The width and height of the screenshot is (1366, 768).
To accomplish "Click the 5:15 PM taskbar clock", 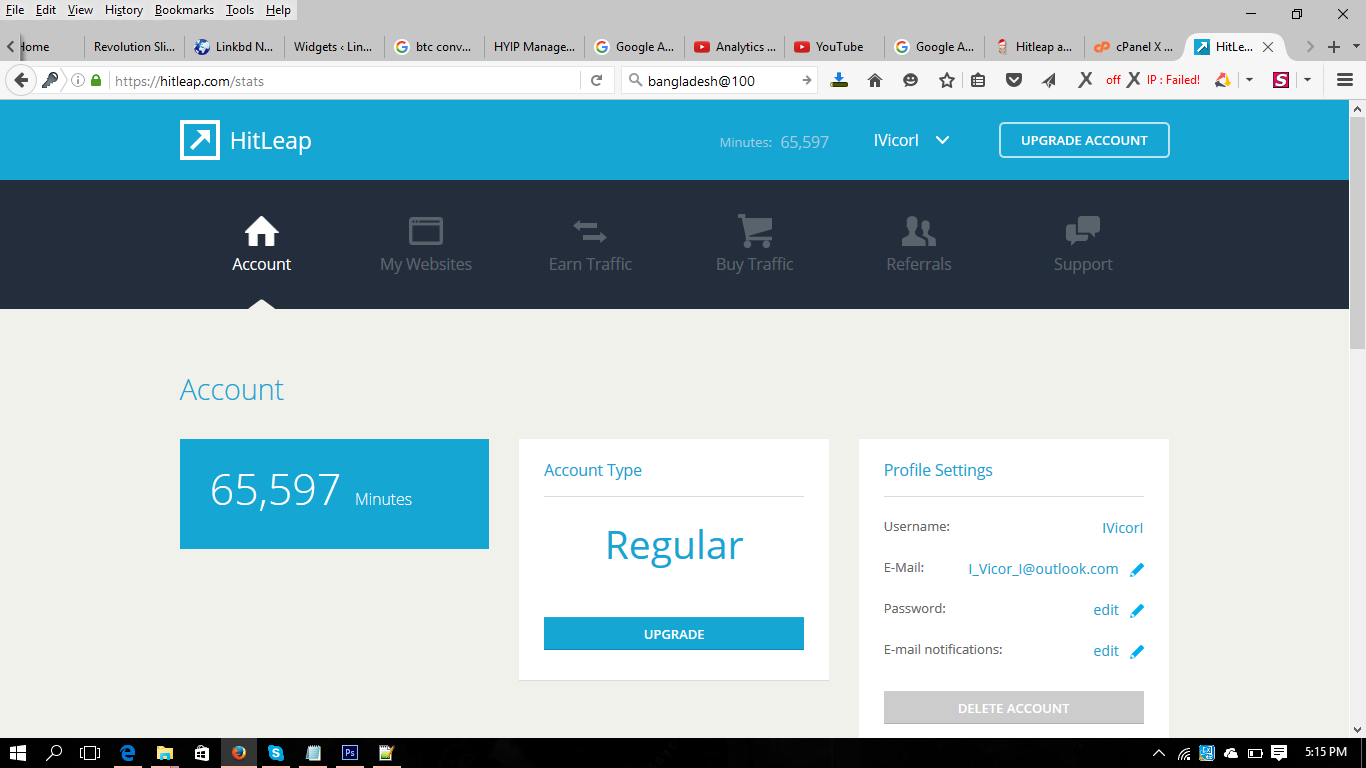I will click(1325, 753).
